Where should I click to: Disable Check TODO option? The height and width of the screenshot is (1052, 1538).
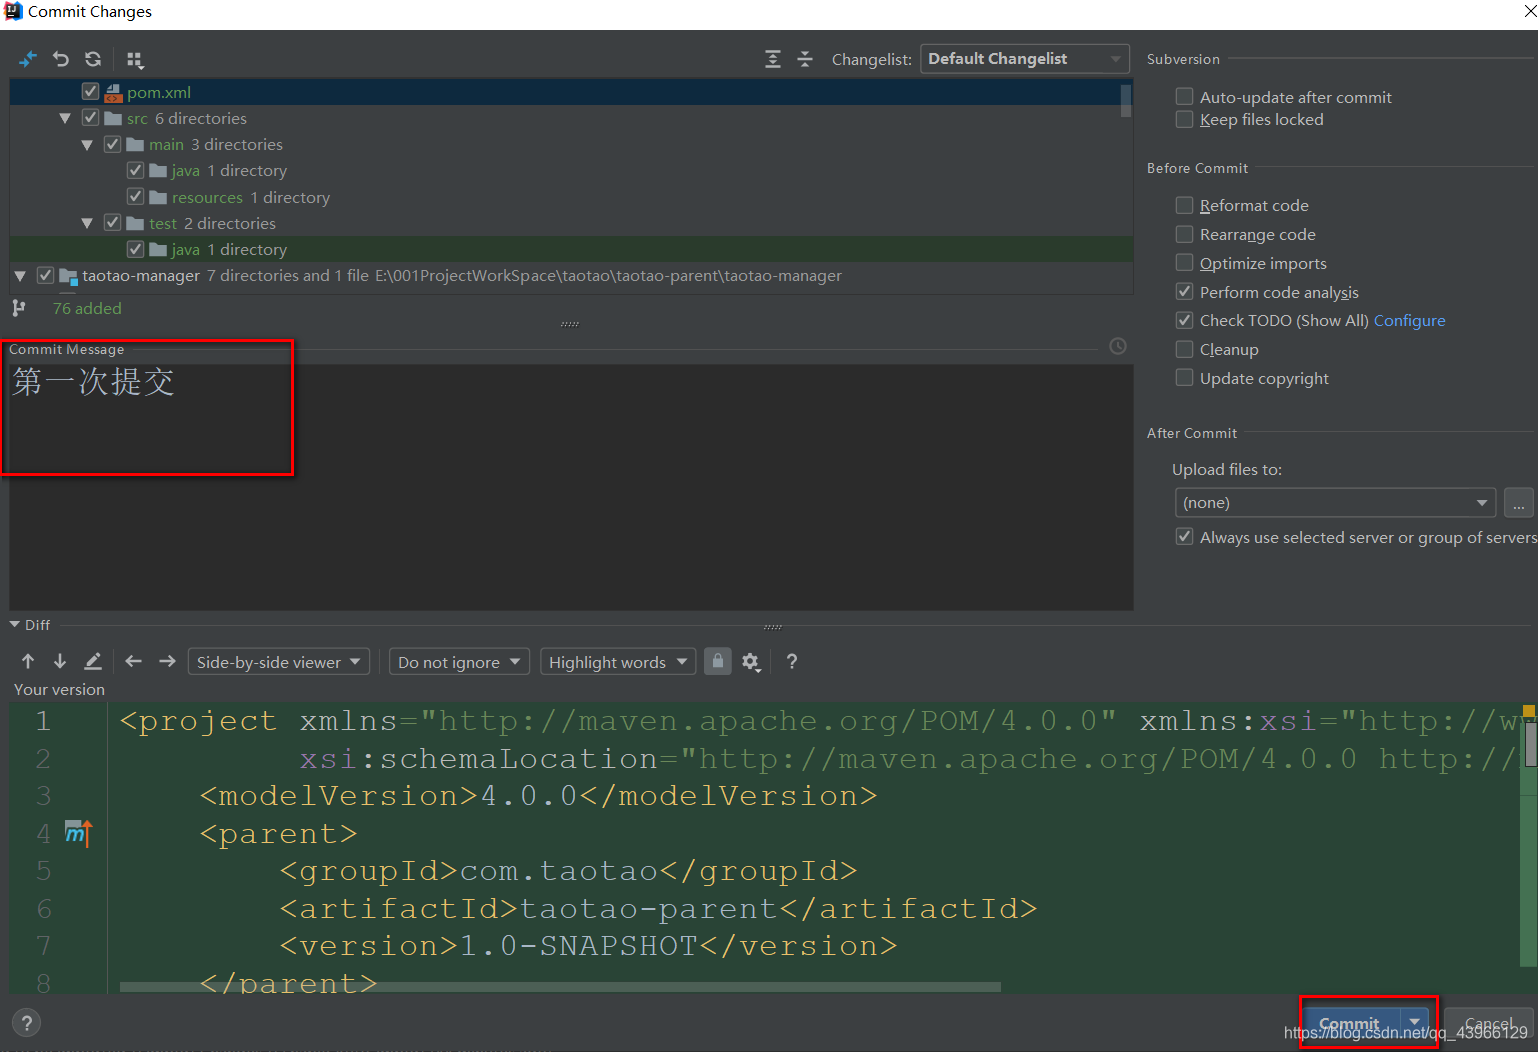tap(1184, 320)
